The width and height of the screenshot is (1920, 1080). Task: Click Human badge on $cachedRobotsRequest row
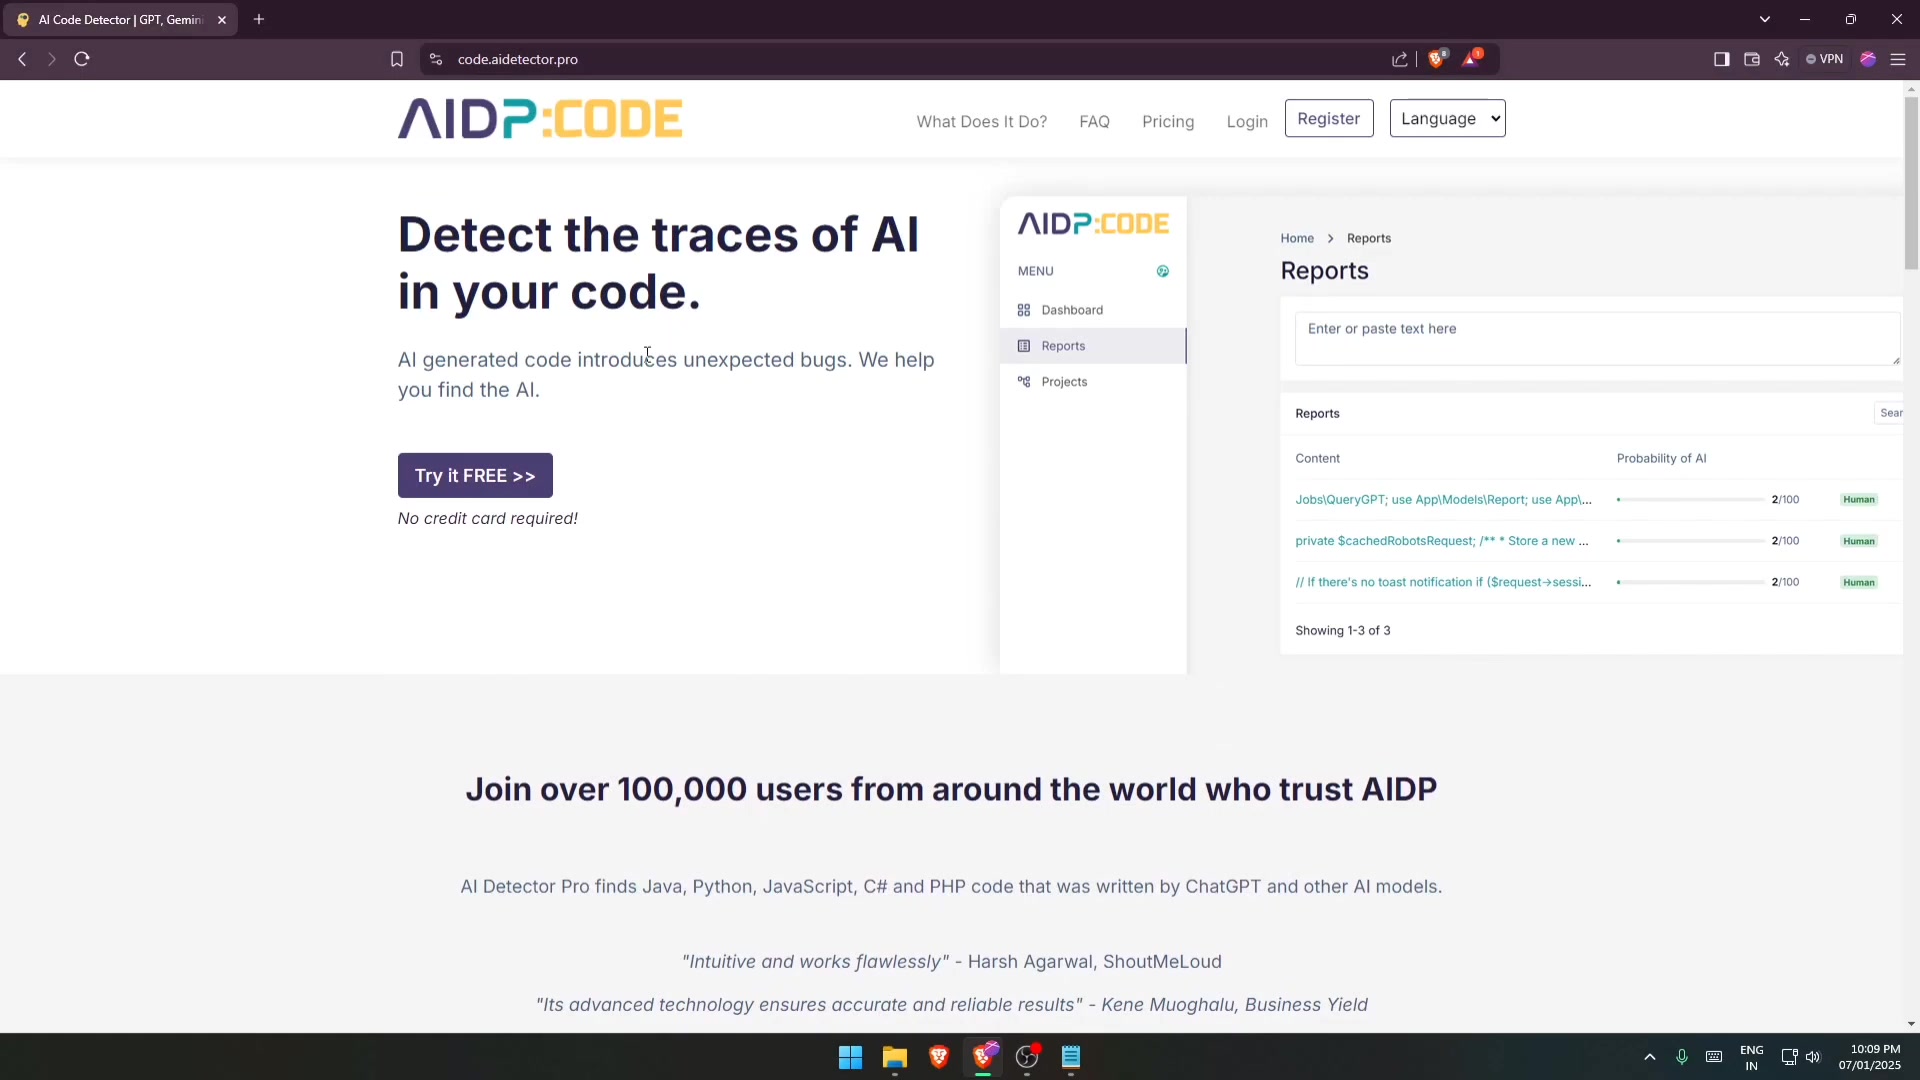click(x=1859, y=541)
